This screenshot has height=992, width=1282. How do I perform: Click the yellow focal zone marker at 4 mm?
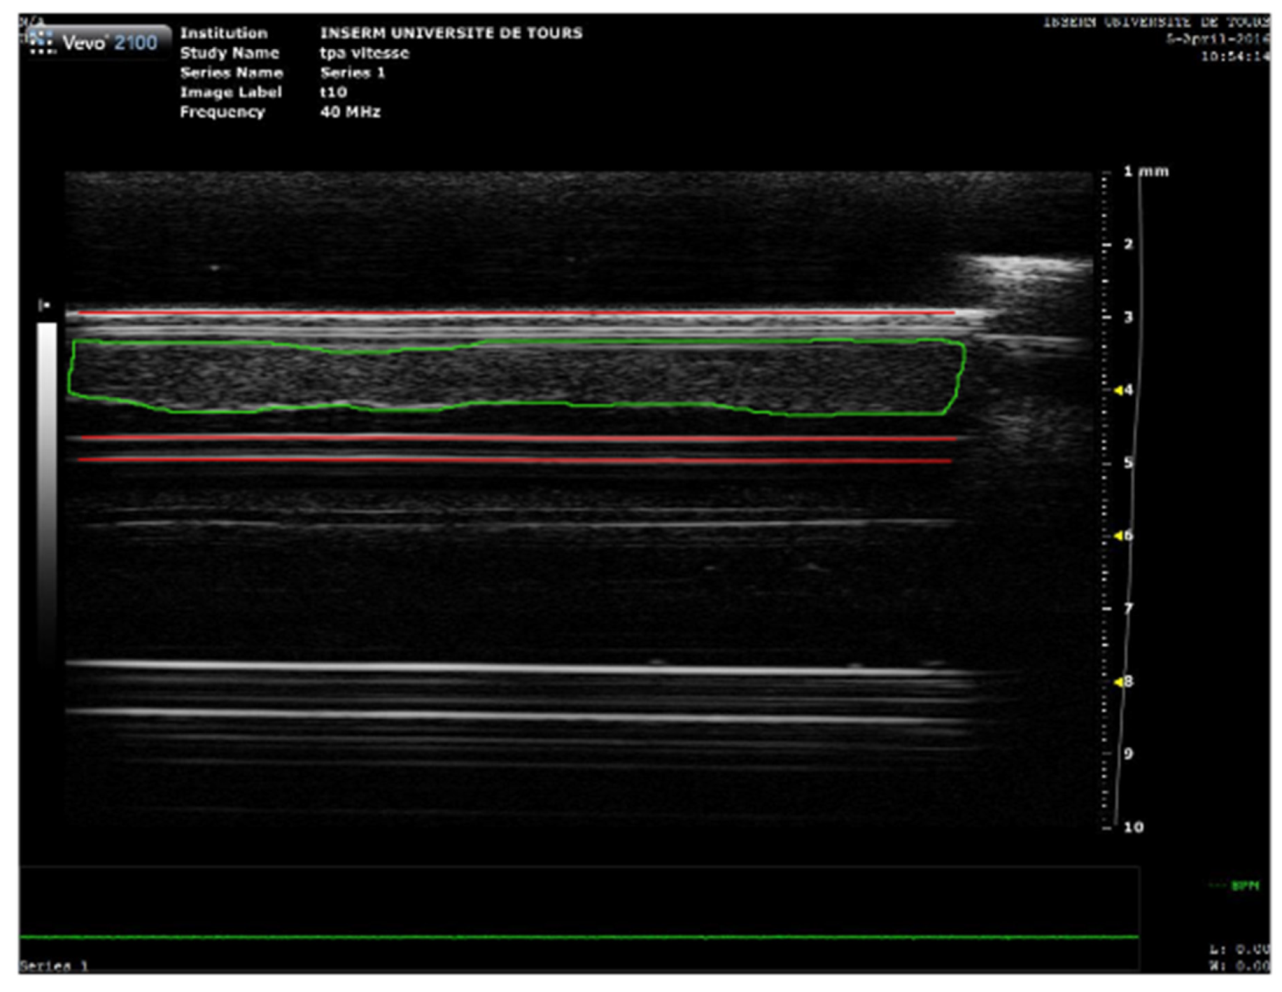[1120, 390]
